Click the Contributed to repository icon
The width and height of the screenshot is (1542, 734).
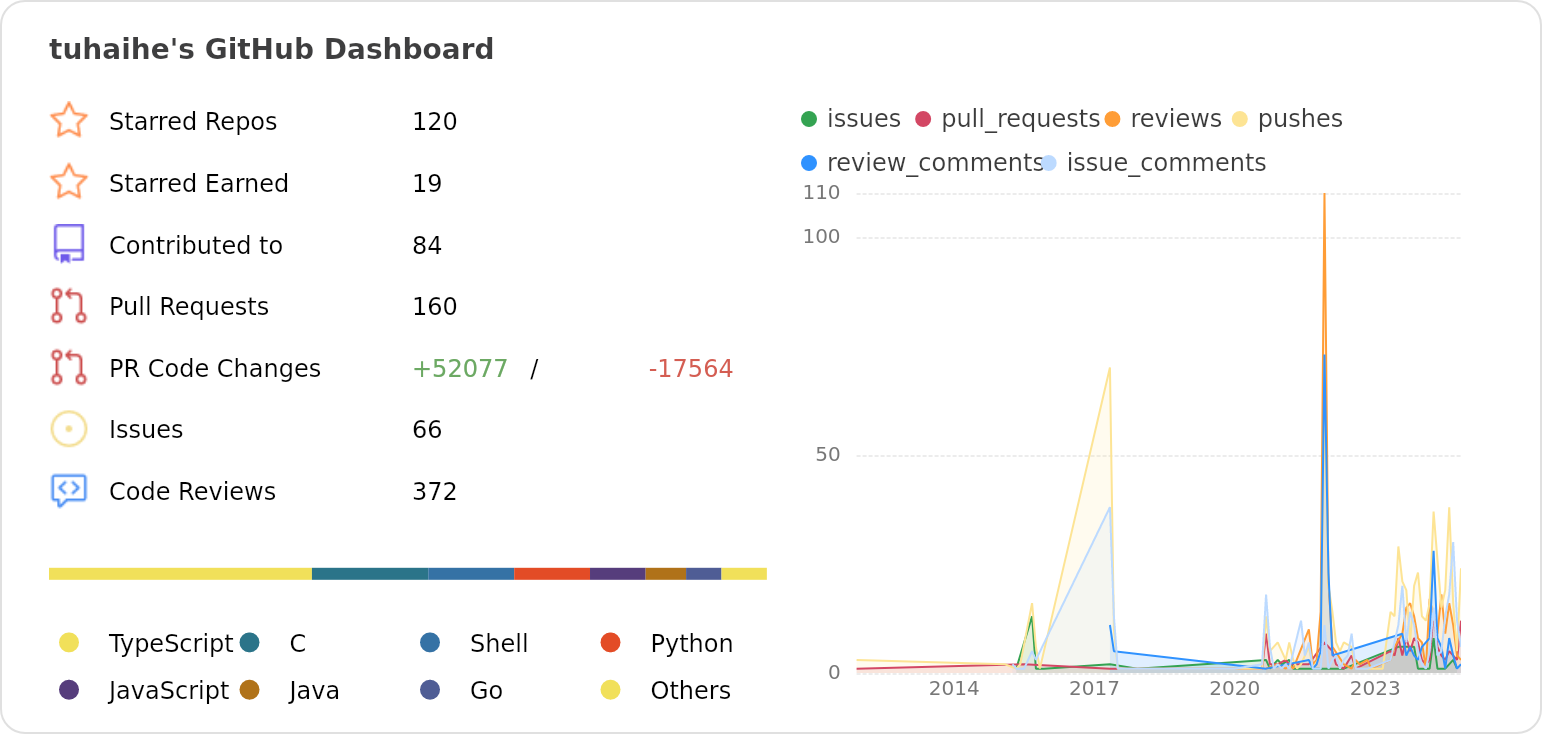click(x=69, y=244)
